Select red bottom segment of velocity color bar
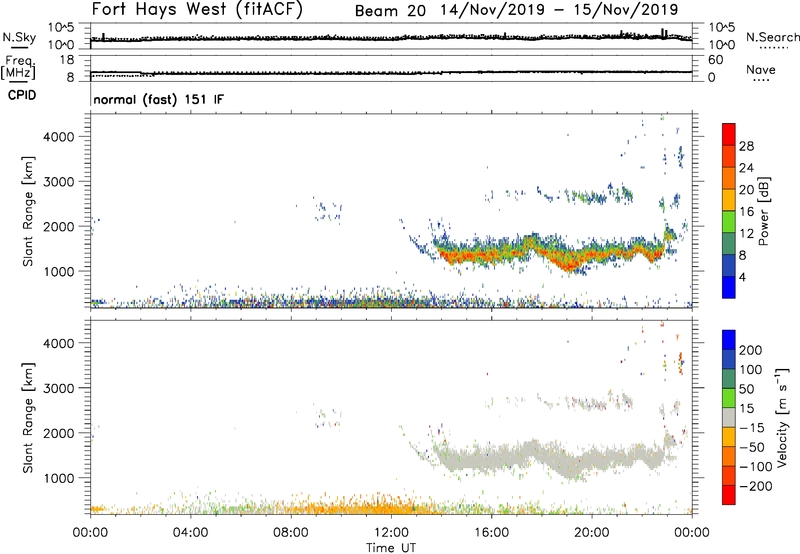This screenshot has height=554, width=800. tap(729, 495)
